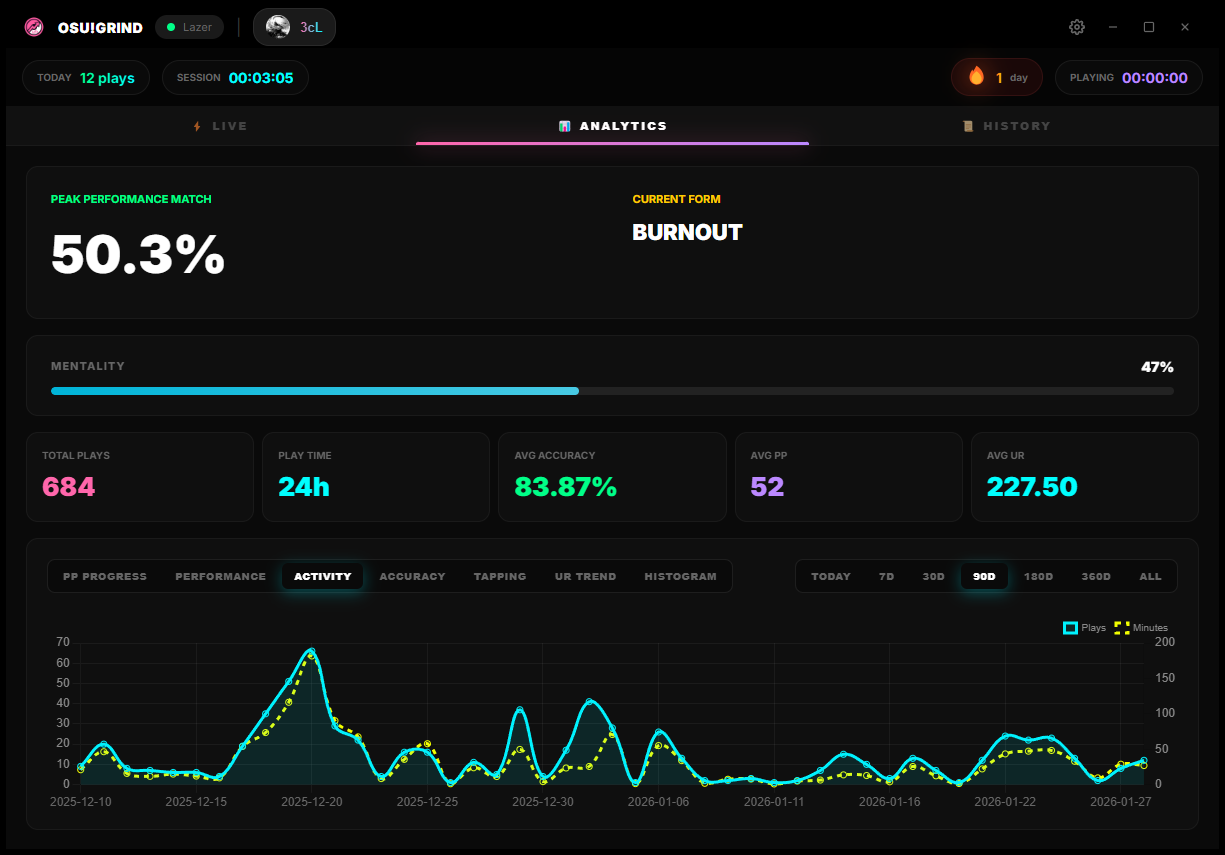The image size is (1225, 855).
Task: Select the ALL time range
Action: point(1150,576)
